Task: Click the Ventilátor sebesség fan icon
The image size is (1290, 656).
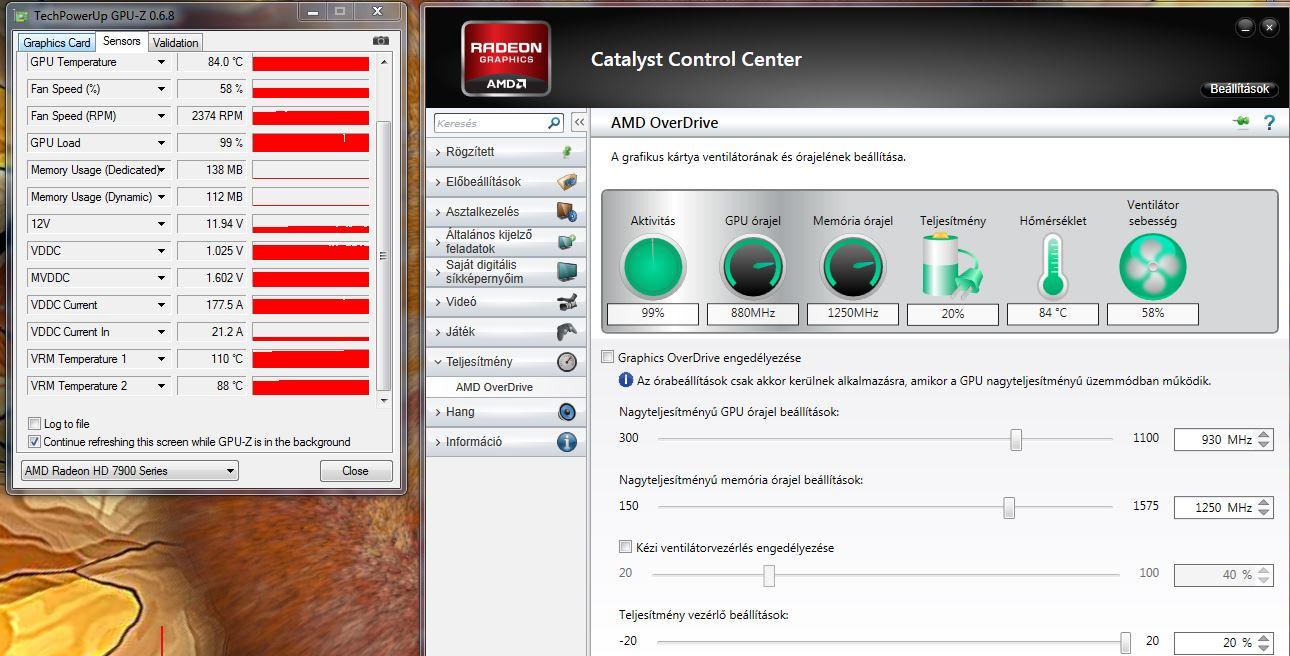Action: point(1152,267)
